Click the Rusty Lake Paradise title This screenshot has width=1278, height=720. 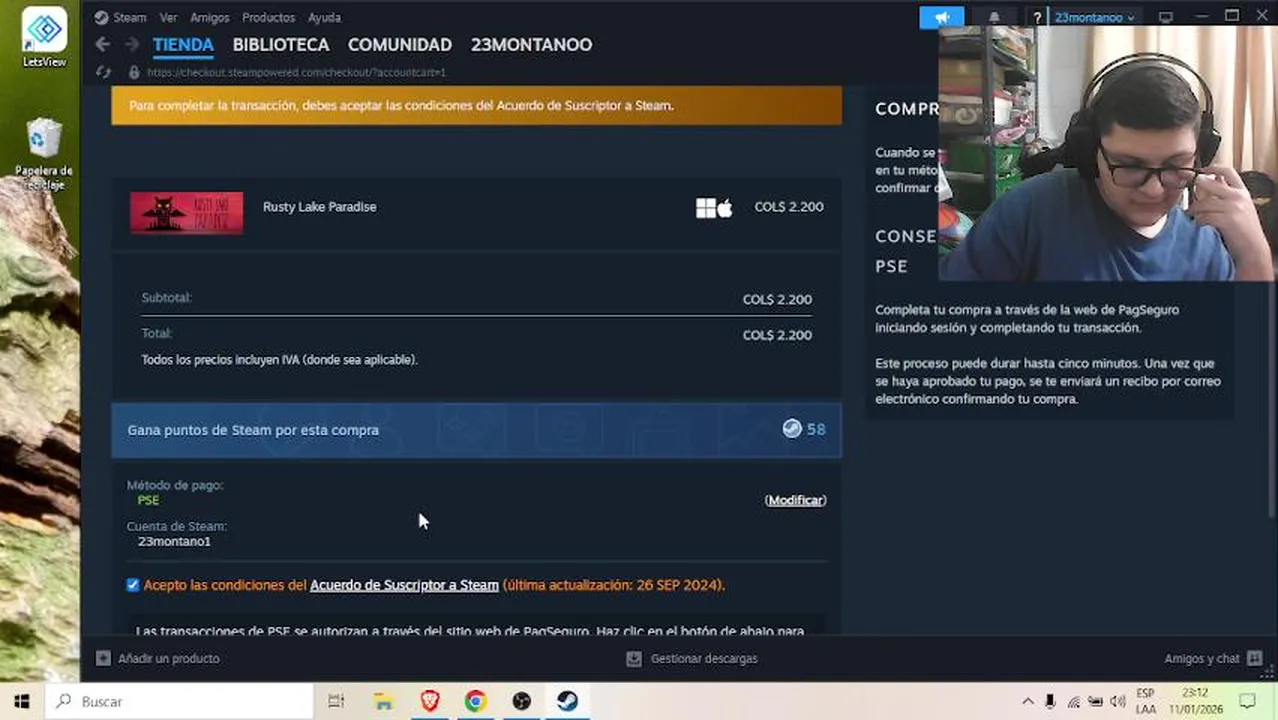(x=320, y=207)
